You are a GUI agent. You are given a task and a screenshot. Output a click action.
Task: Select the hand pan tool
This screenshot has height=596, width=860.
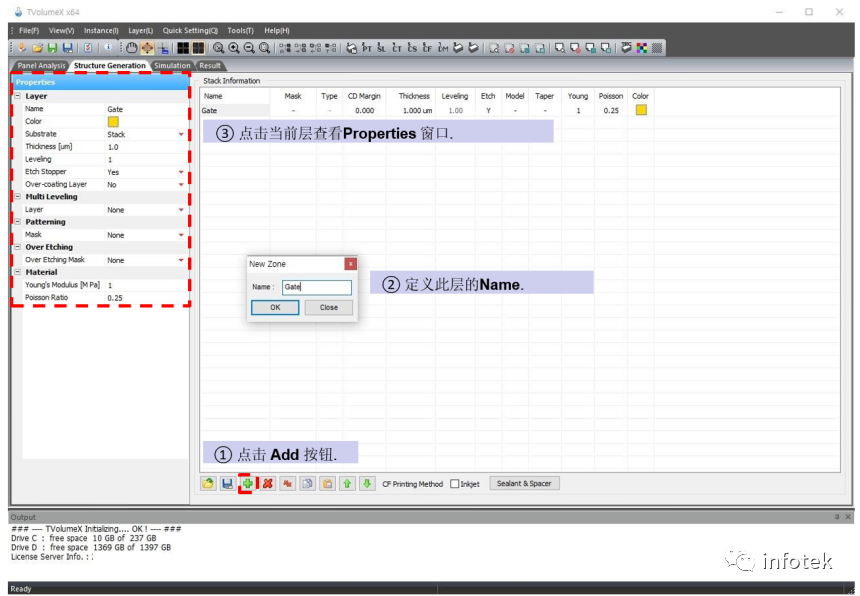pyautogui.click(x=132, y=48)
